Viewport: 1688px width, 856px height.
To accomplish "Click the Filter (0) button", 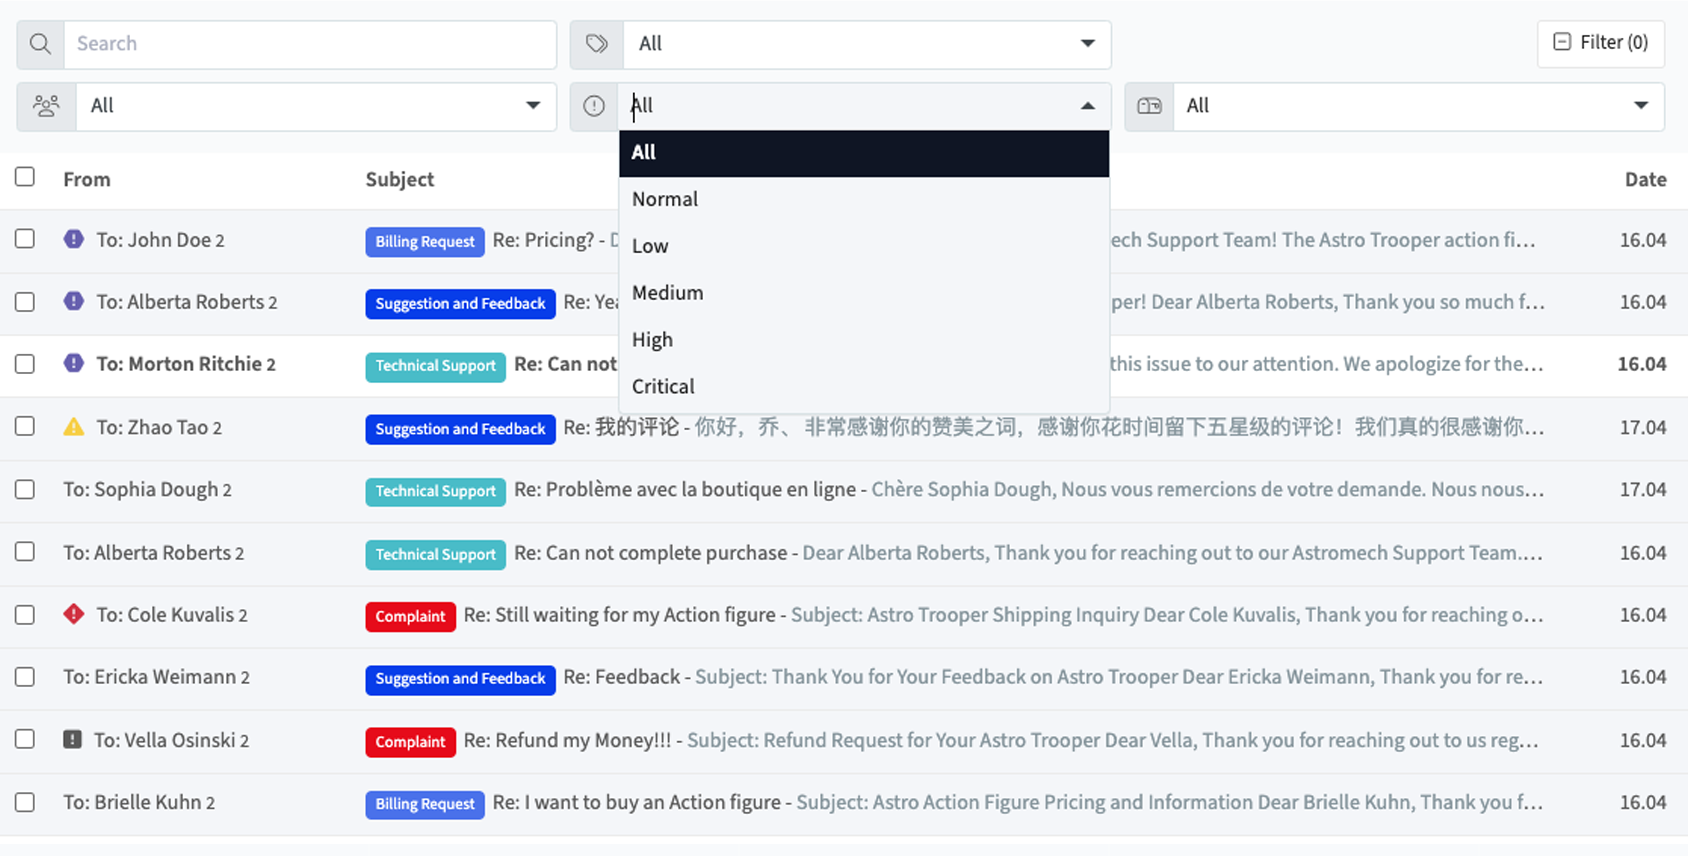I will [x=1600, y=43].
